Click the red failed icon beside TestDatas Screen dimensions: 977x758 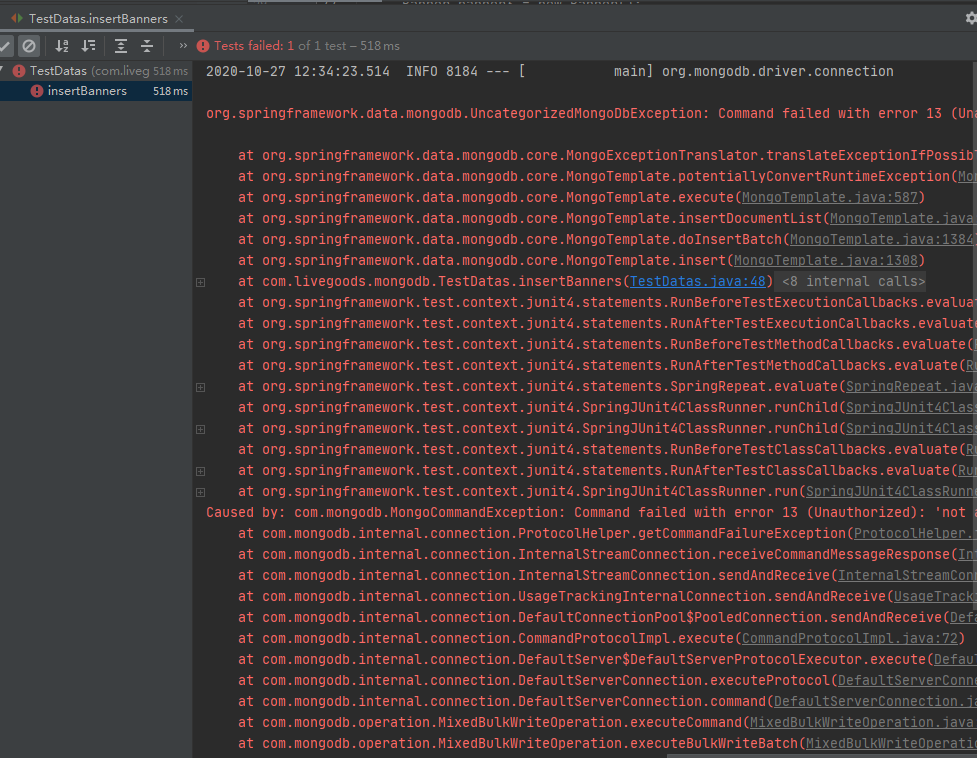coord(19,71)
